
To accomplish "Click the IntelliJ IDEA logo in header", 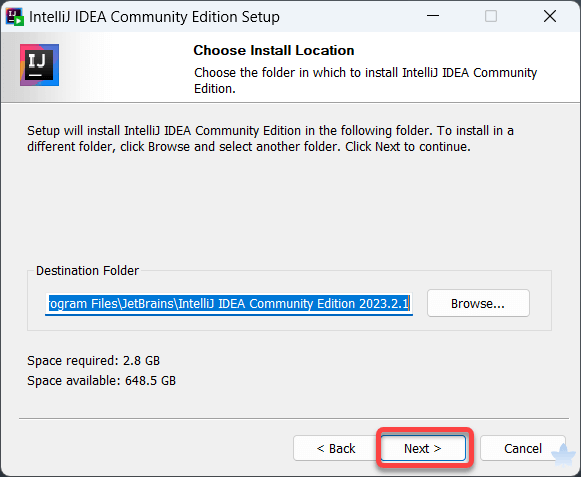I will 39,65.
